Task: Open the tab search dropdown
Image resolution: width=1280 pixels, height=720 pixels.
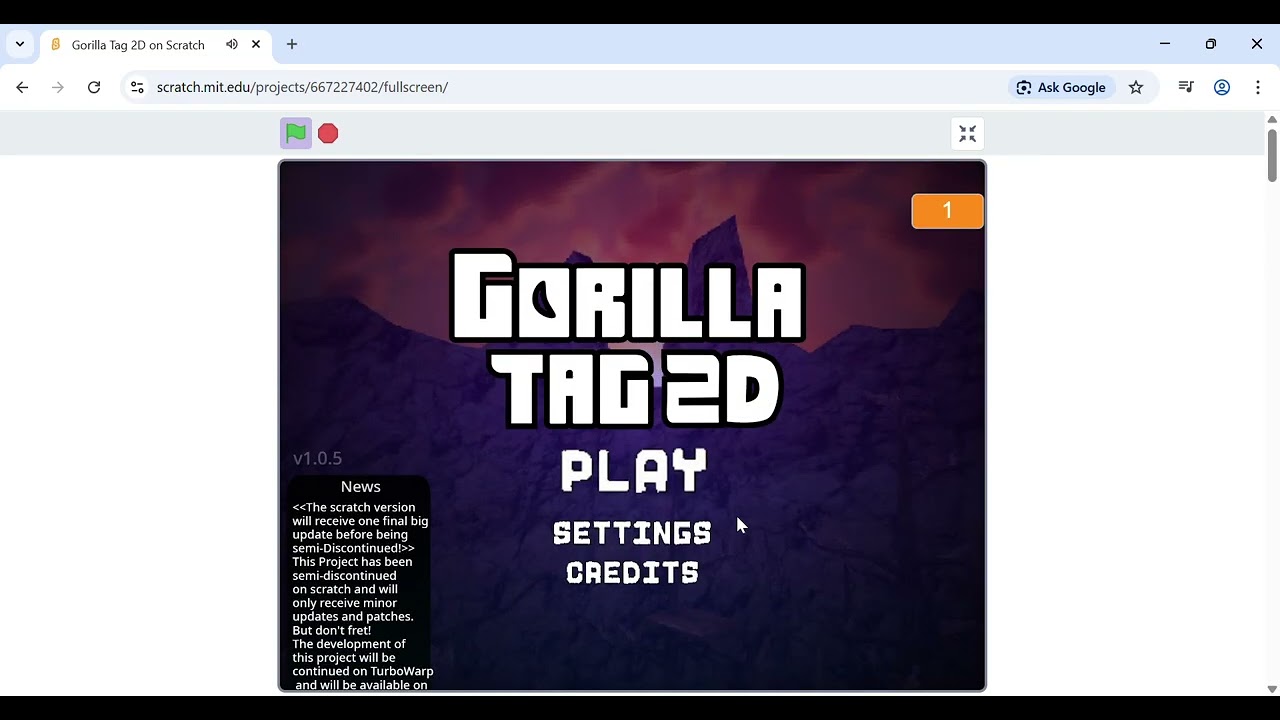Action: point(20,44)
